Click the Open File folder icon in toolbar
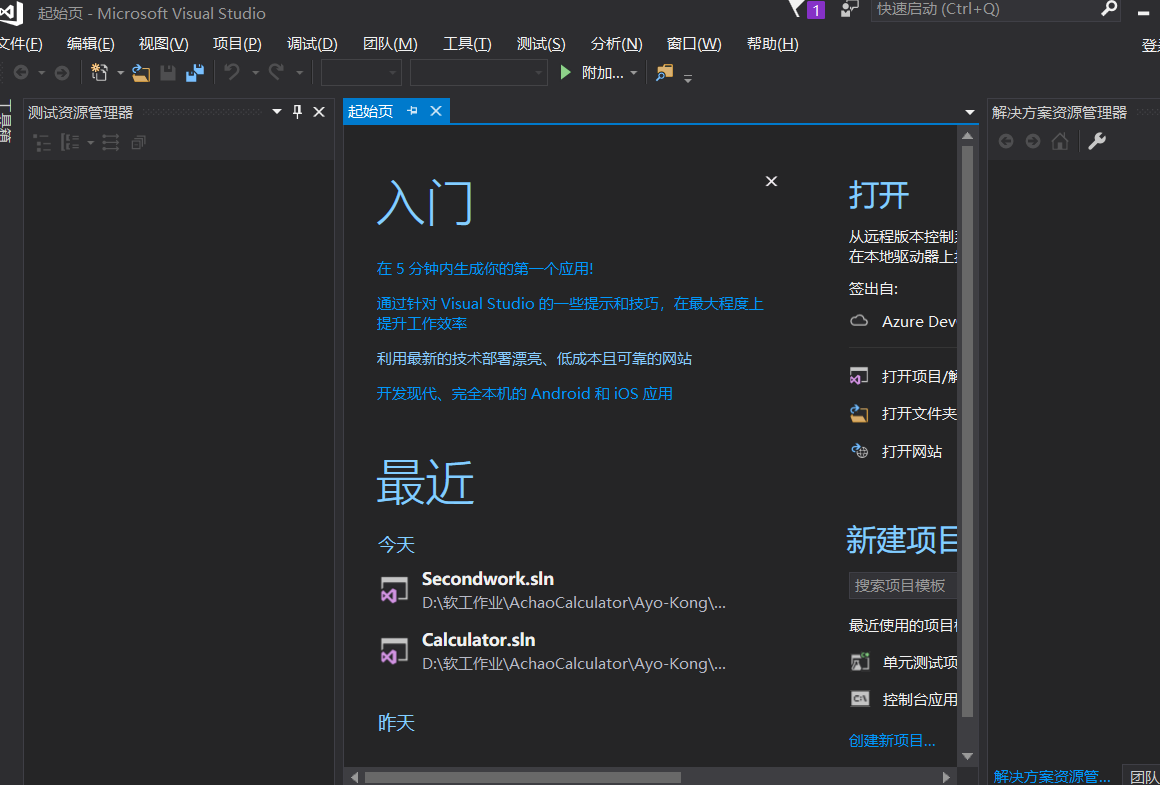This screenshot has width=1160, height=785. (141, 73)
